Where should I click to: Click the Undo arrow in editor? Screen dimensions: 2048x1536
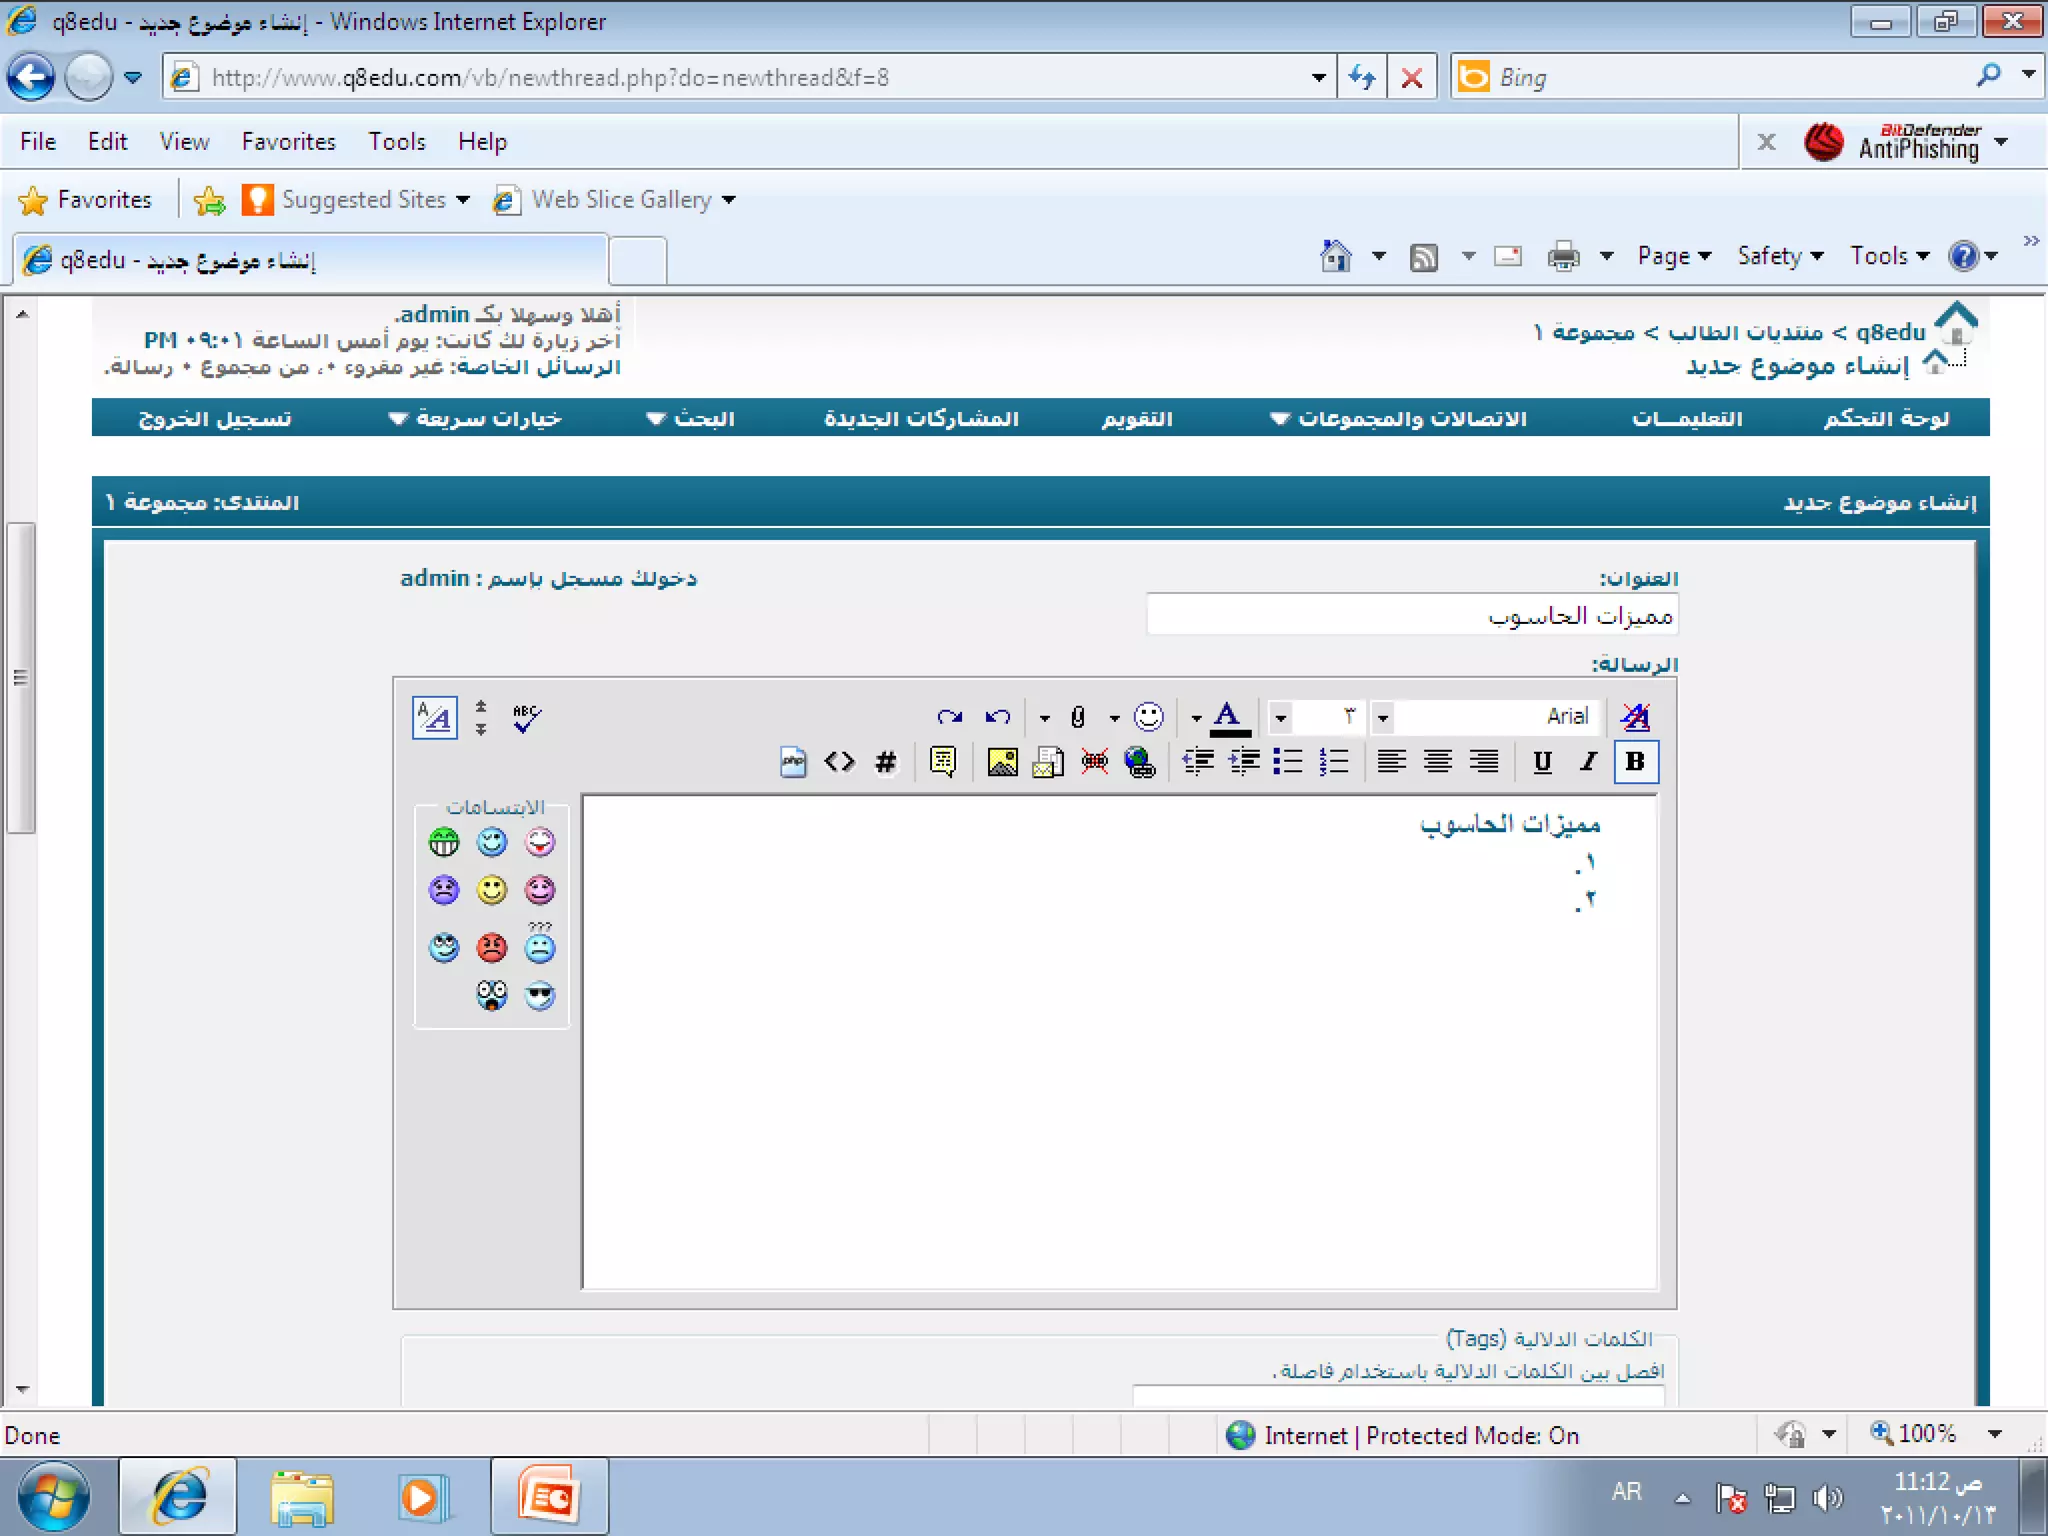pyautogui.click(x=997, y=717)
